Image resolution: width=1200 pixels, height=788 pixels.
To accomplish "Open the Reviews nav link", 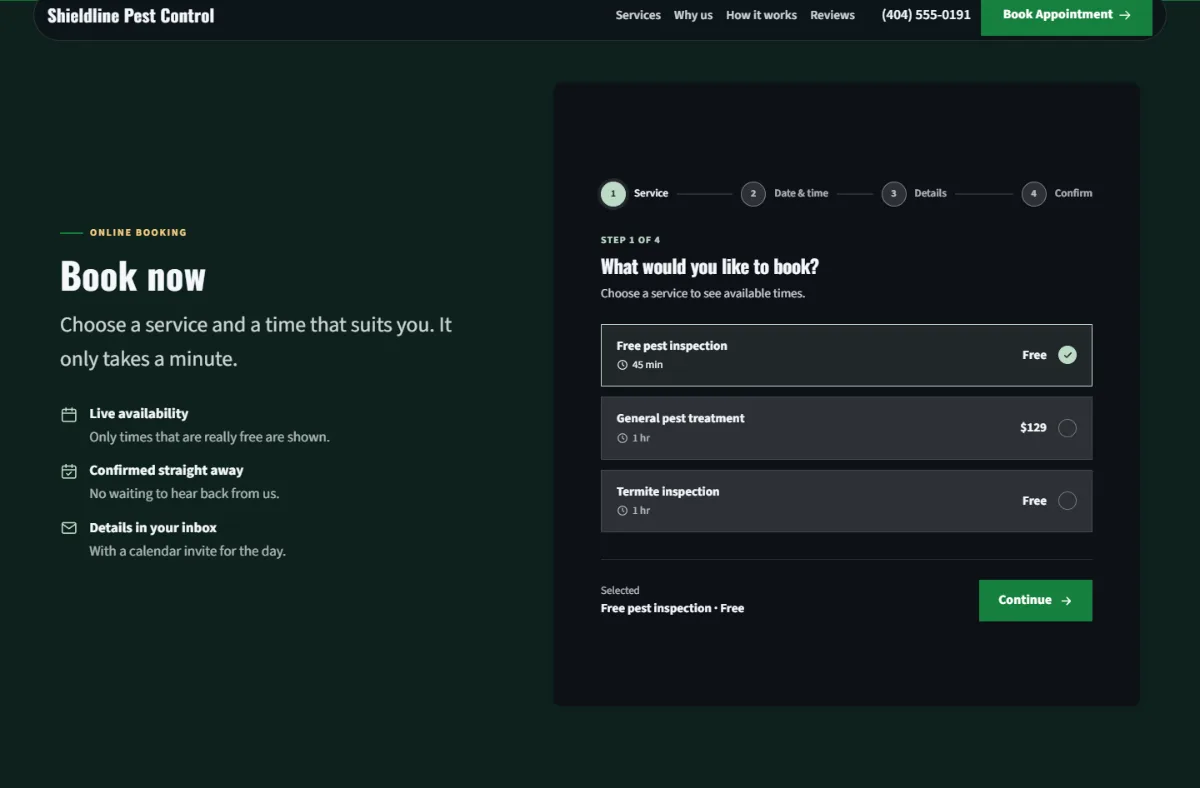I will 832,15.
